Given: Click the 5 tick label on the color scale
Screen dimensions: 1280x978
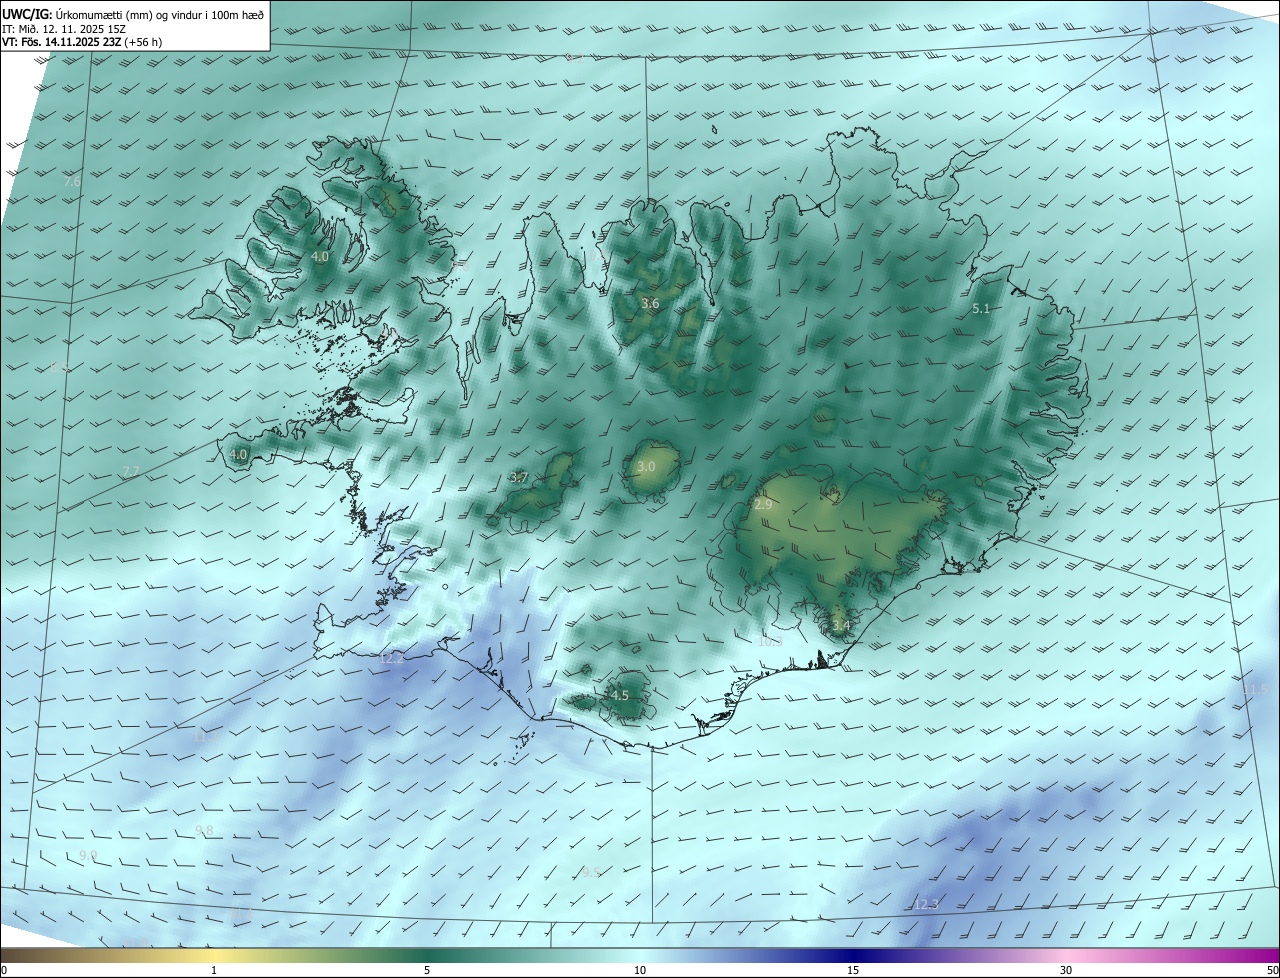Looking at the screenshot, I should (x=427, y=970).
